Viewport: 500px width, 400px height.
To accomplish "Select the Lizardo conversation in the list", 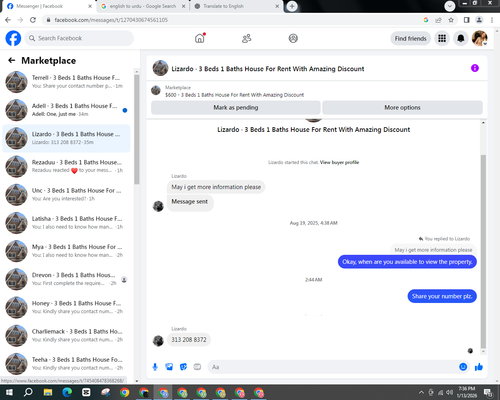I will [66, 138].
